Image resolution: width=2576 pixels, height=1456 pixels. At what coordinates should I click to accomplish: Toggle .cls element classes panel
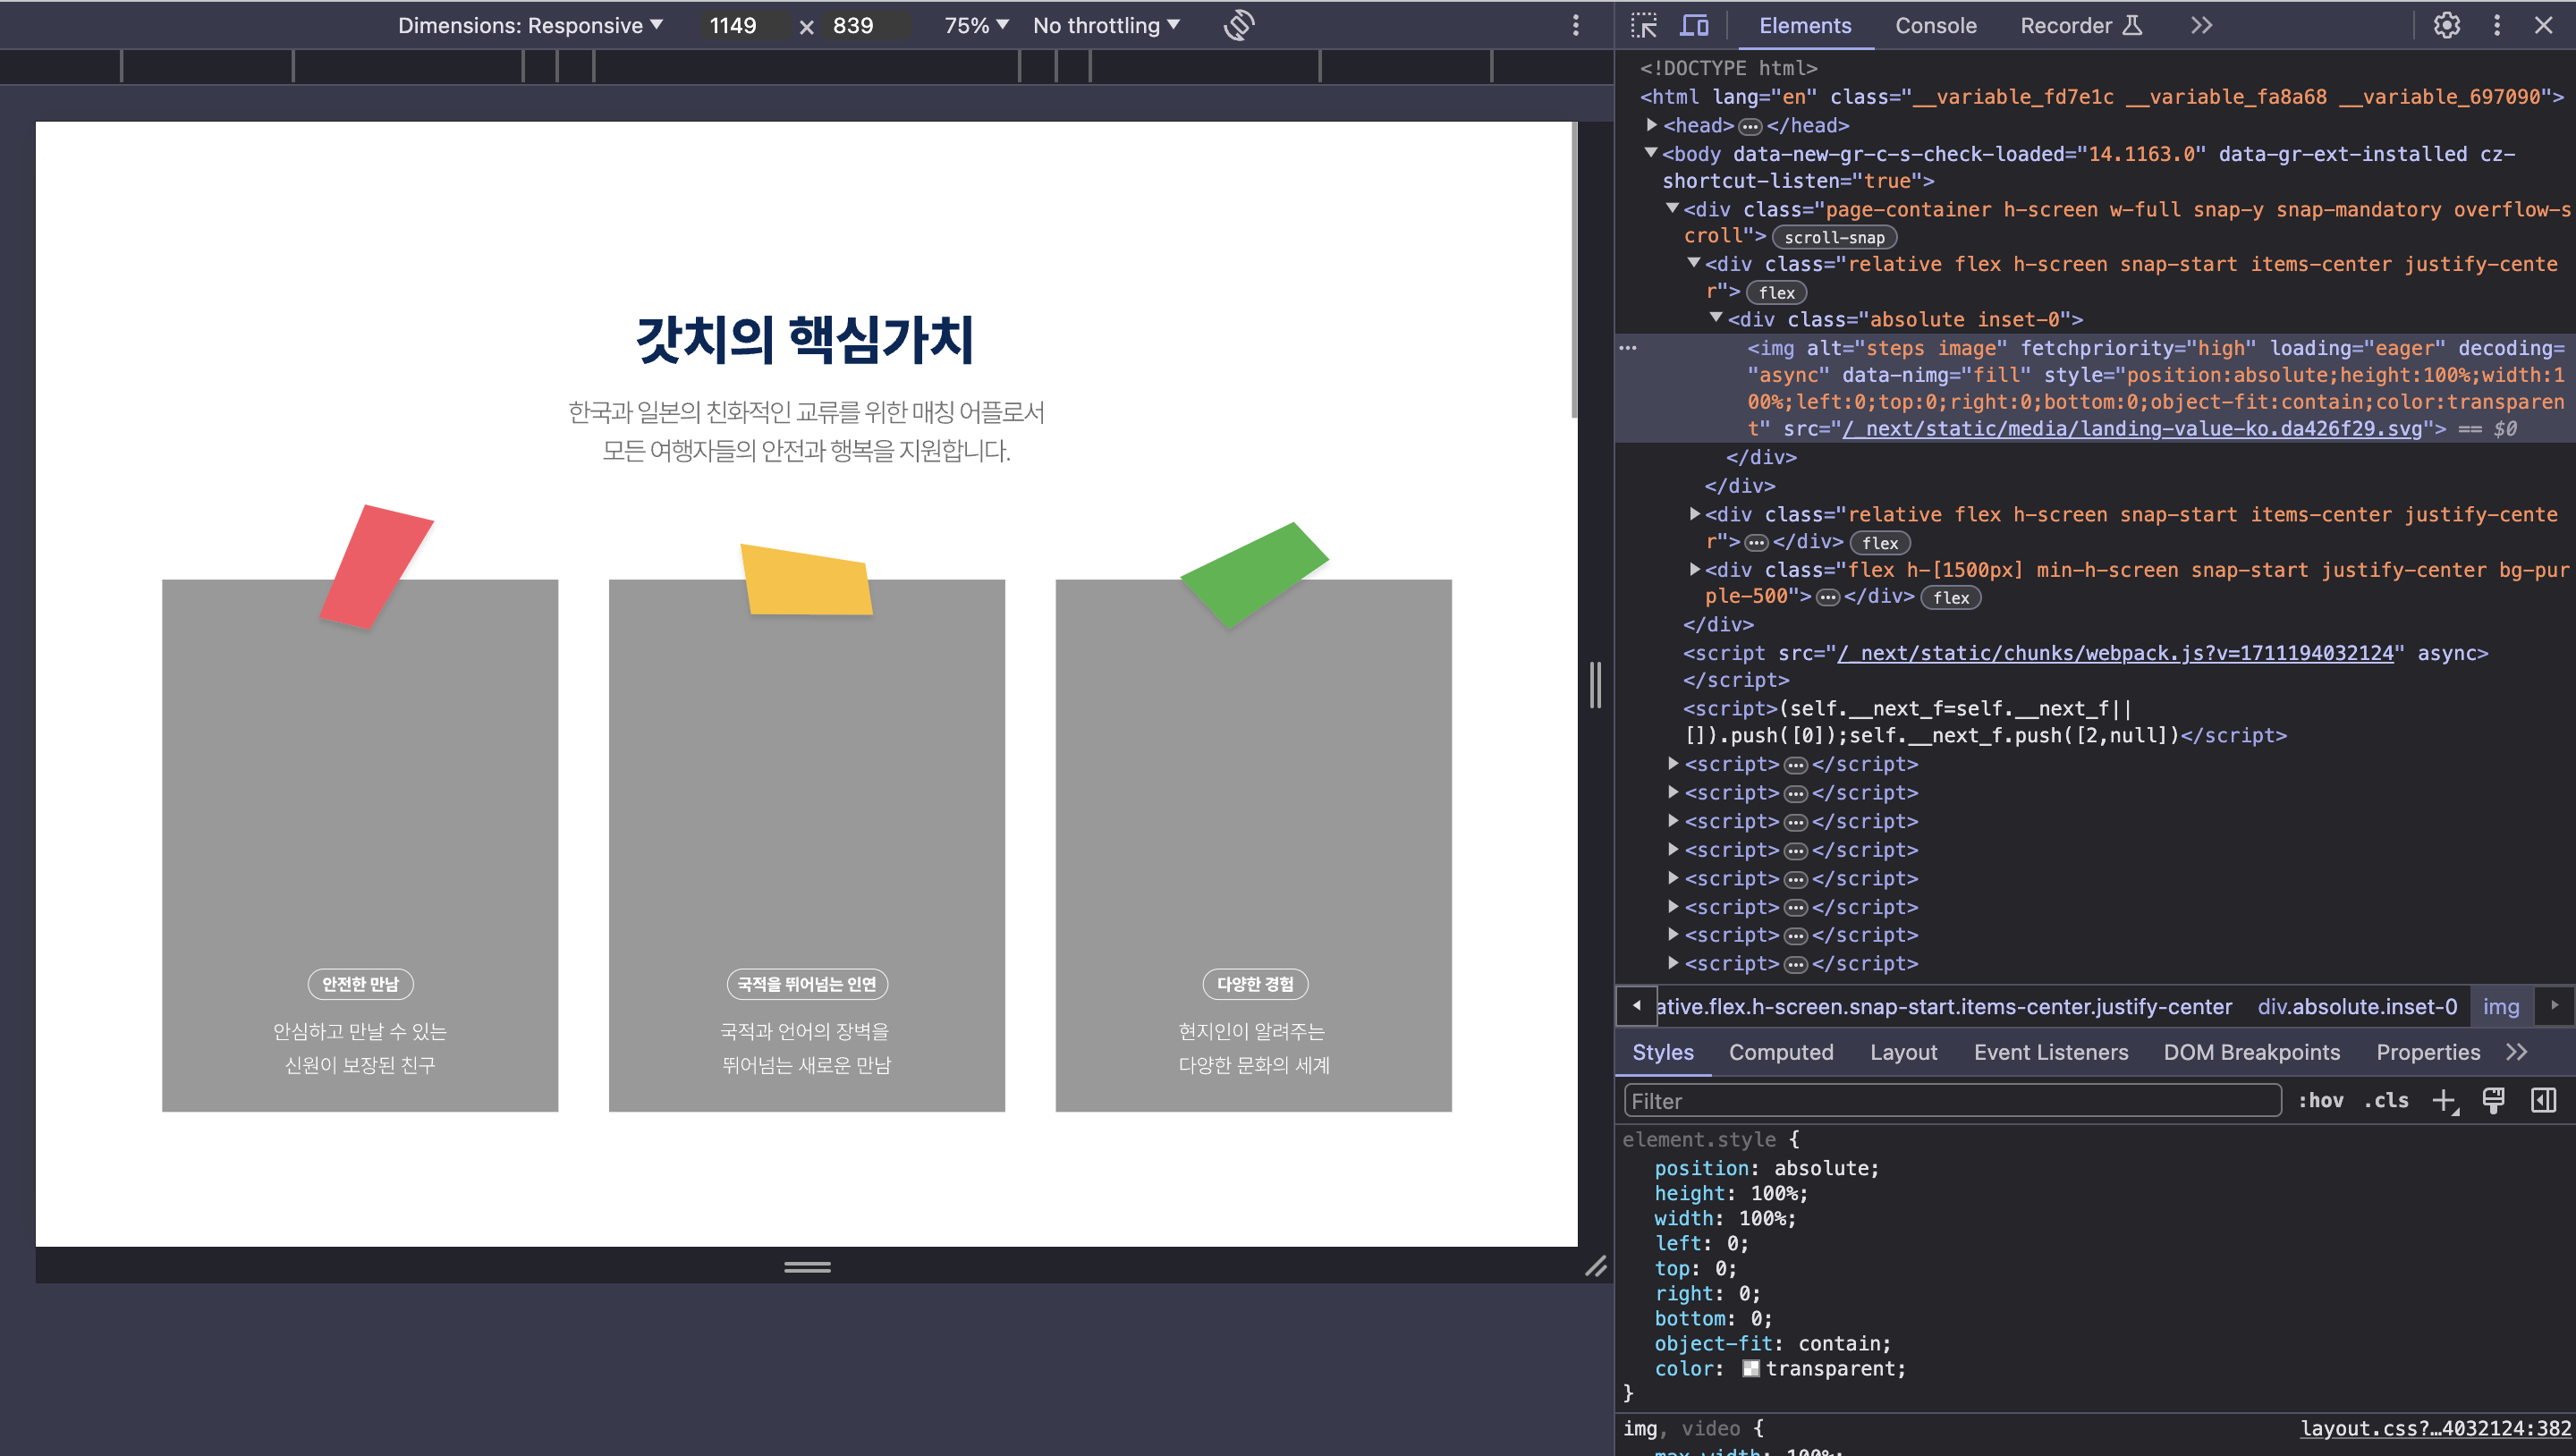click(x=2386, y=1100)
